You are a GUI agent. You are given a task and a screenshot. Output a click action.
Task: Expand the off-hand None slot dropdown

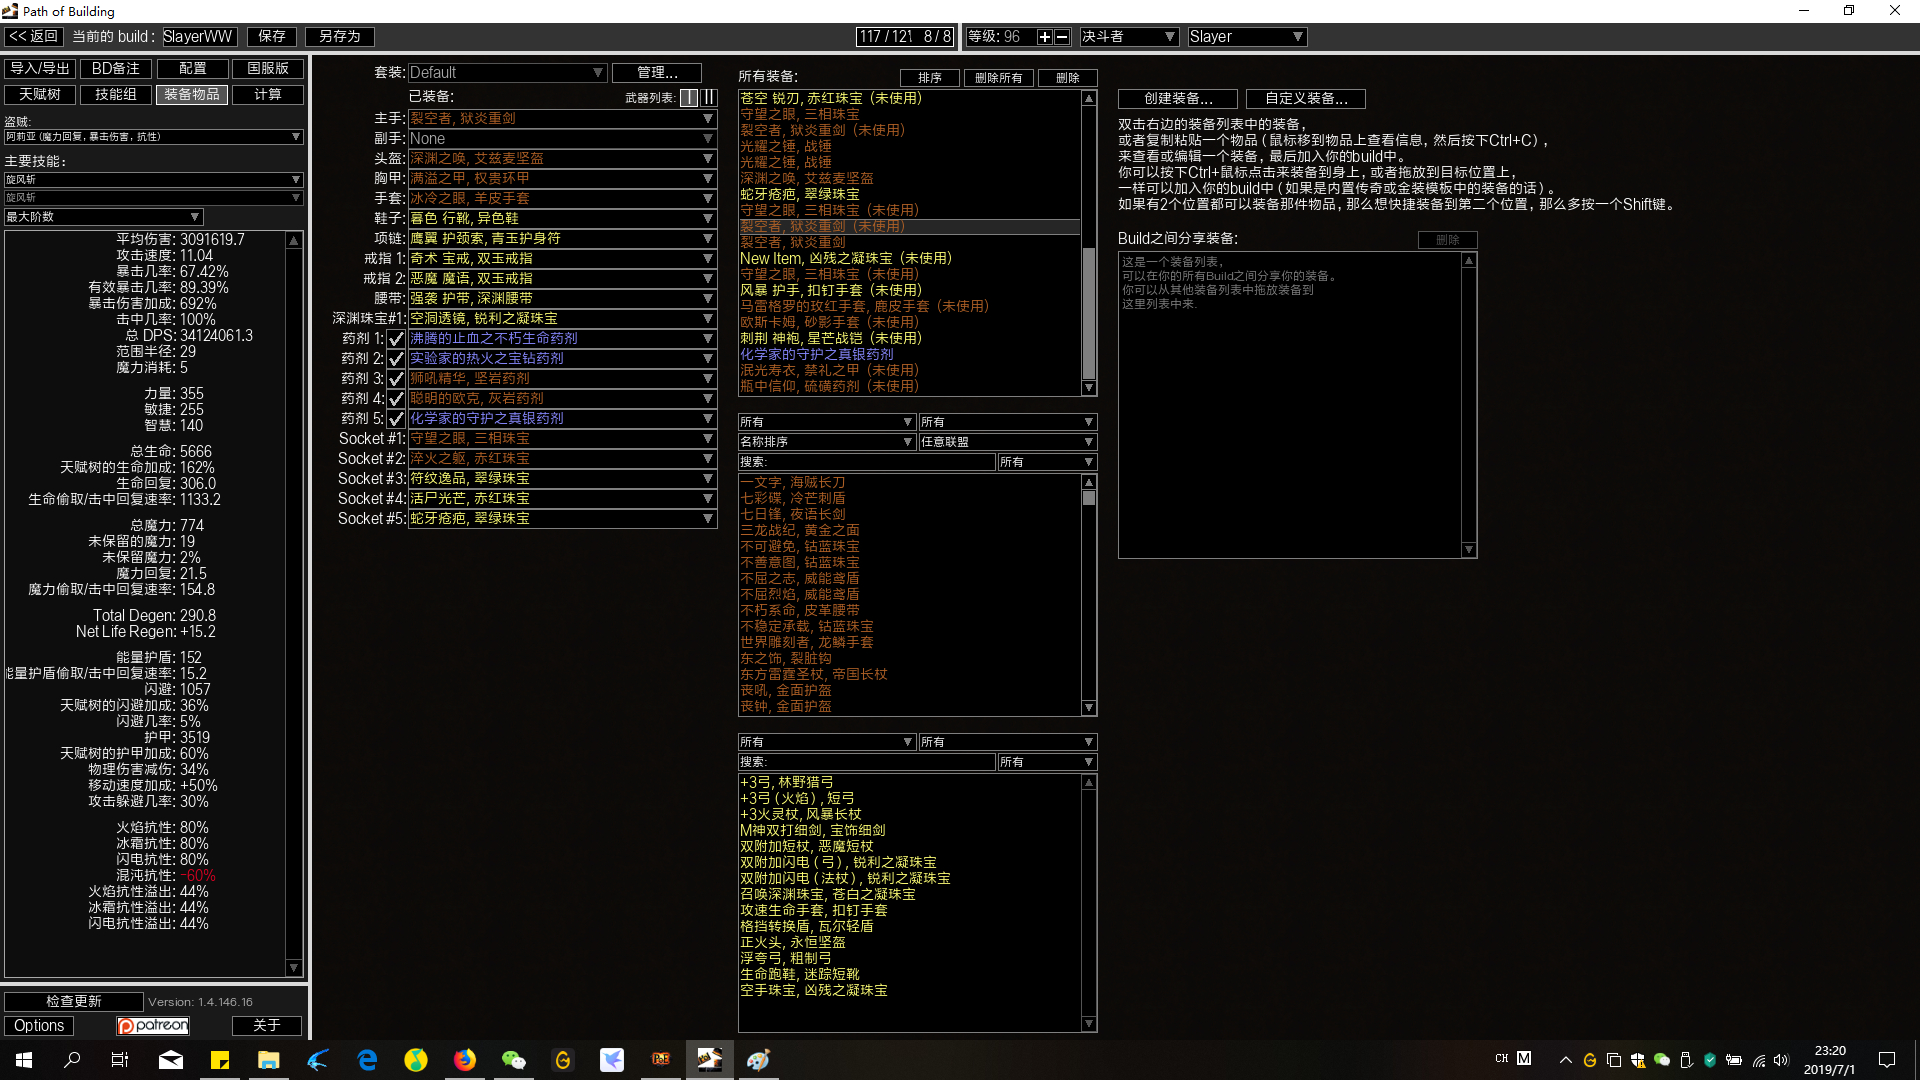[x=562, y=139]
